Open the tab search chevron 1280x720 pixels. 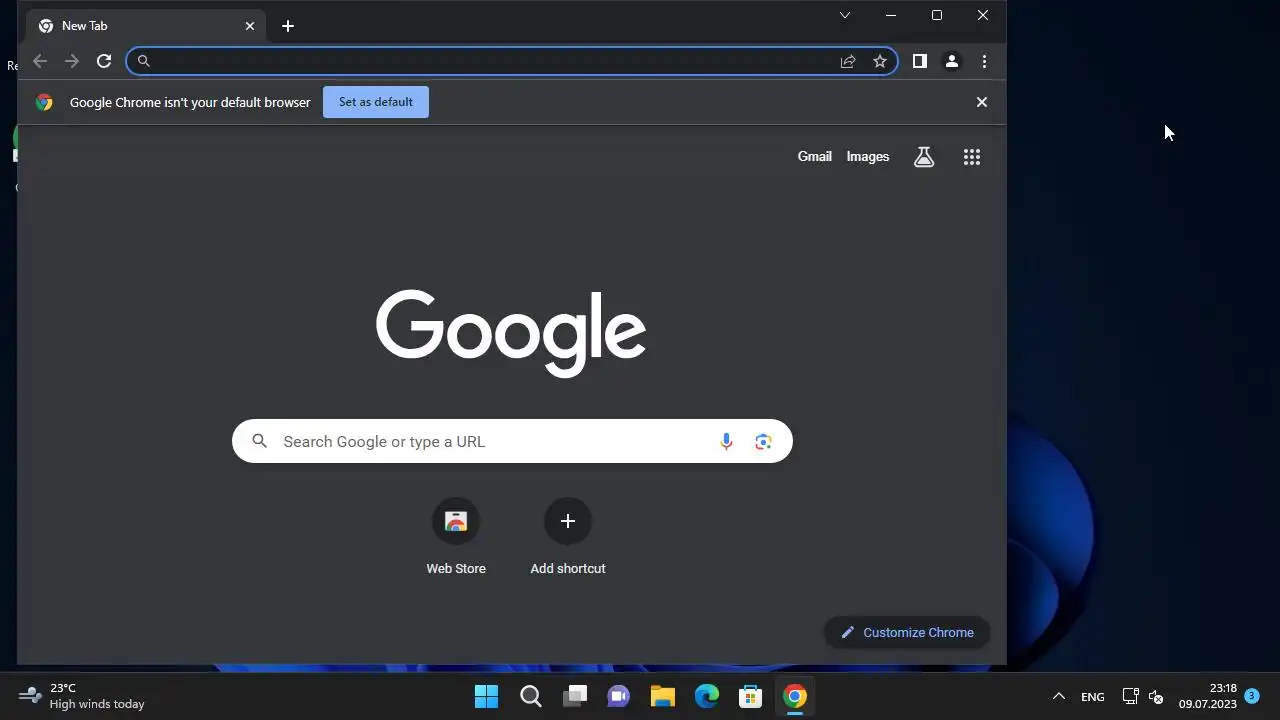(x=845, y=15)
